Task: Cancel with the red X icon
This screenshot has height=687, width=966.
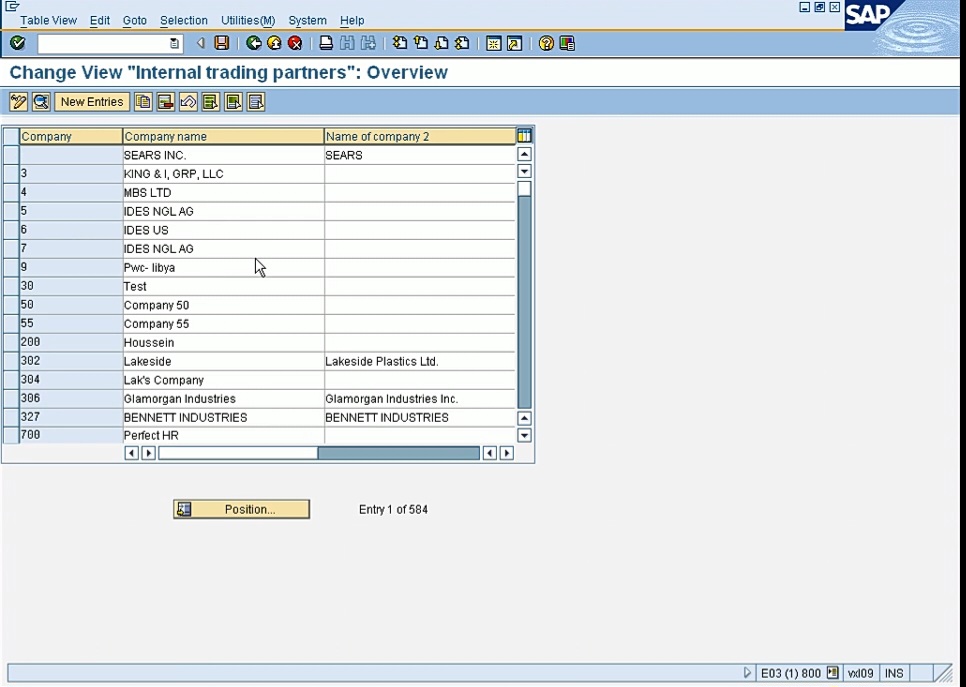Action: point(296,43)
